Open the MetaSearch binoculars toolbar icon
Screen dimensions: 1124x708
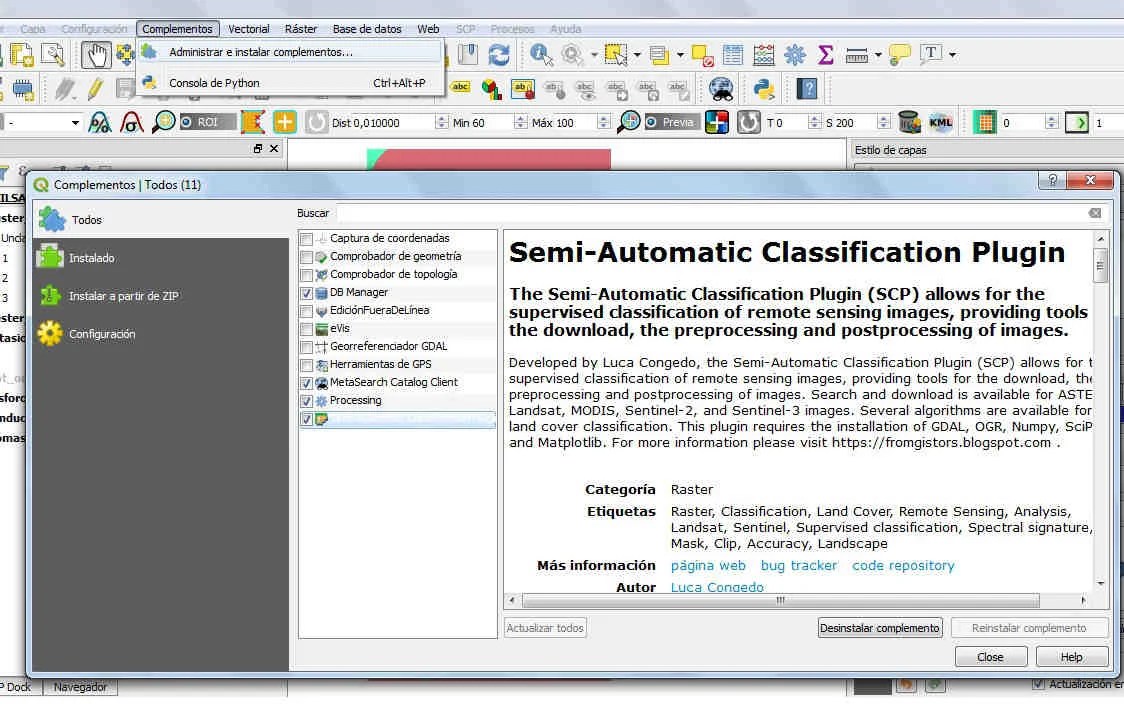(x=721, y=89)
